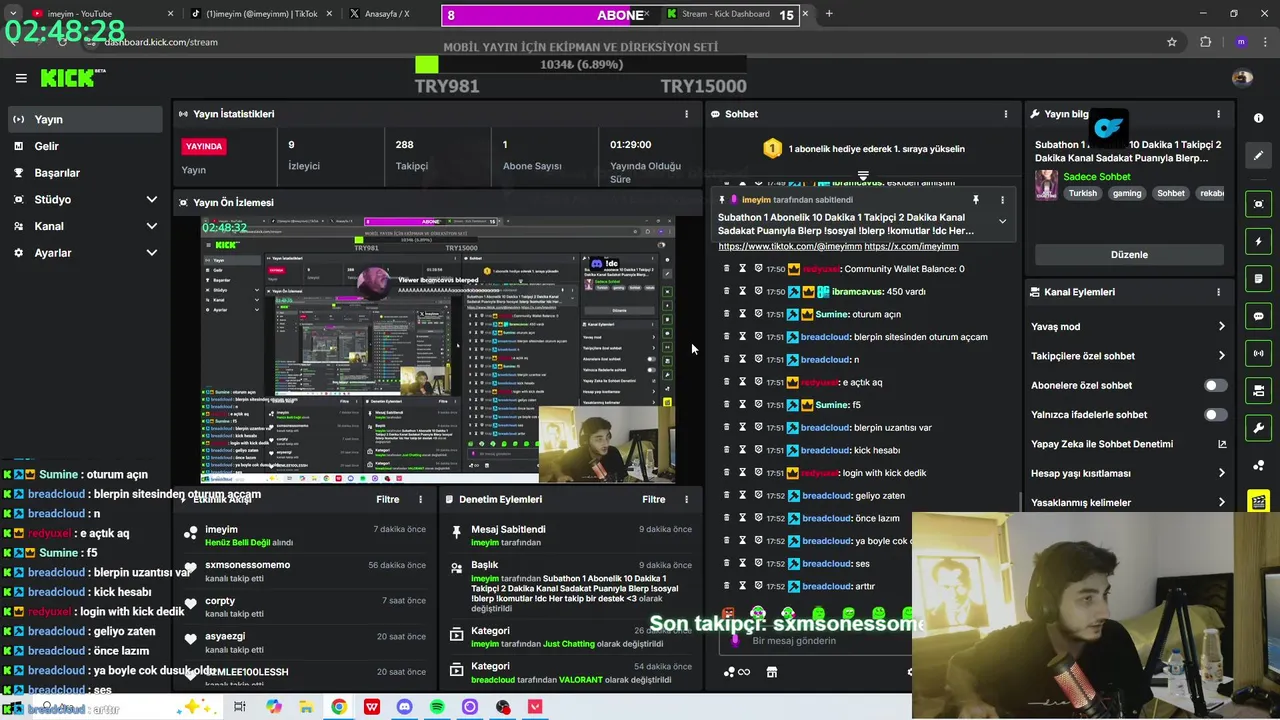The height and width of the screenshot is (720, 1280).
Task: Click the screen capture frame icon in the right rail
Action: pos(1258,204)
